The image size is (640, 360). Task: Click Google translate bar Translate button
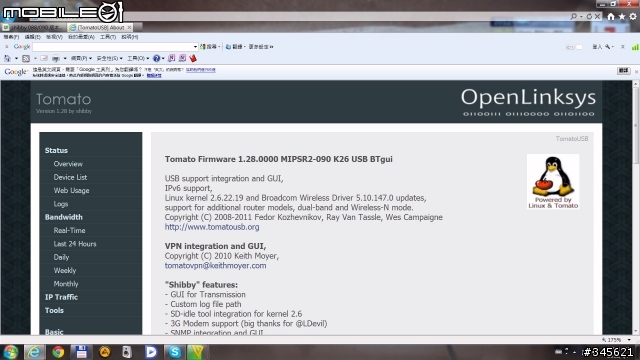point(623,71)
